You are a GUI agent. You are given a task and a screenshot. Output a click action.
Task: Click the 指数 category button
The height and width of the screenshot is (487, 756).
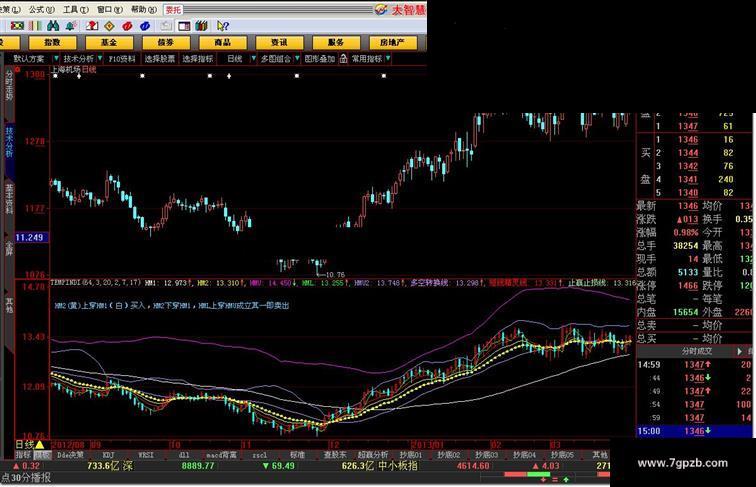[x=53, y=42]
